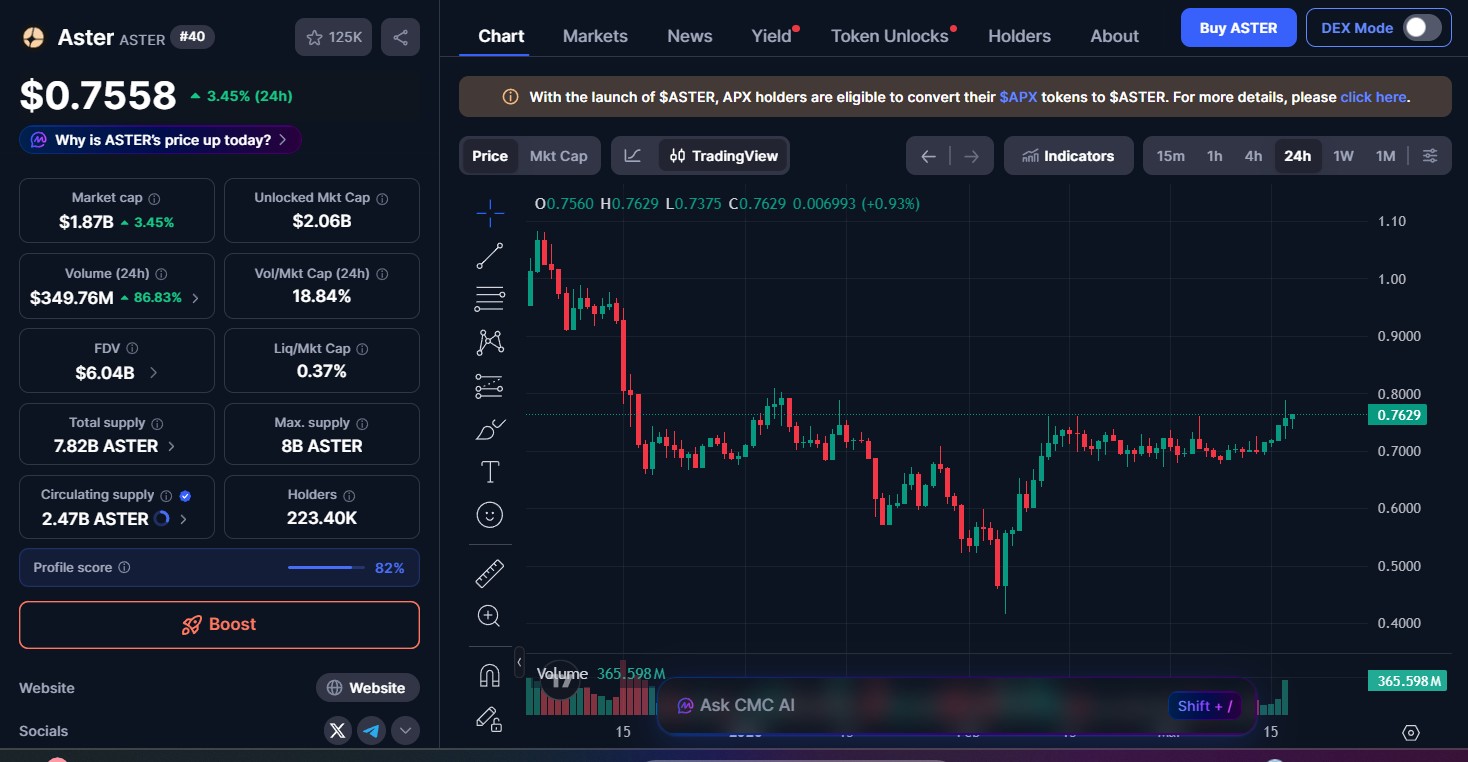This screenshot has height=762, width=1468.
Task: Activate the zoom-in tool
Action: pos(490,615)
